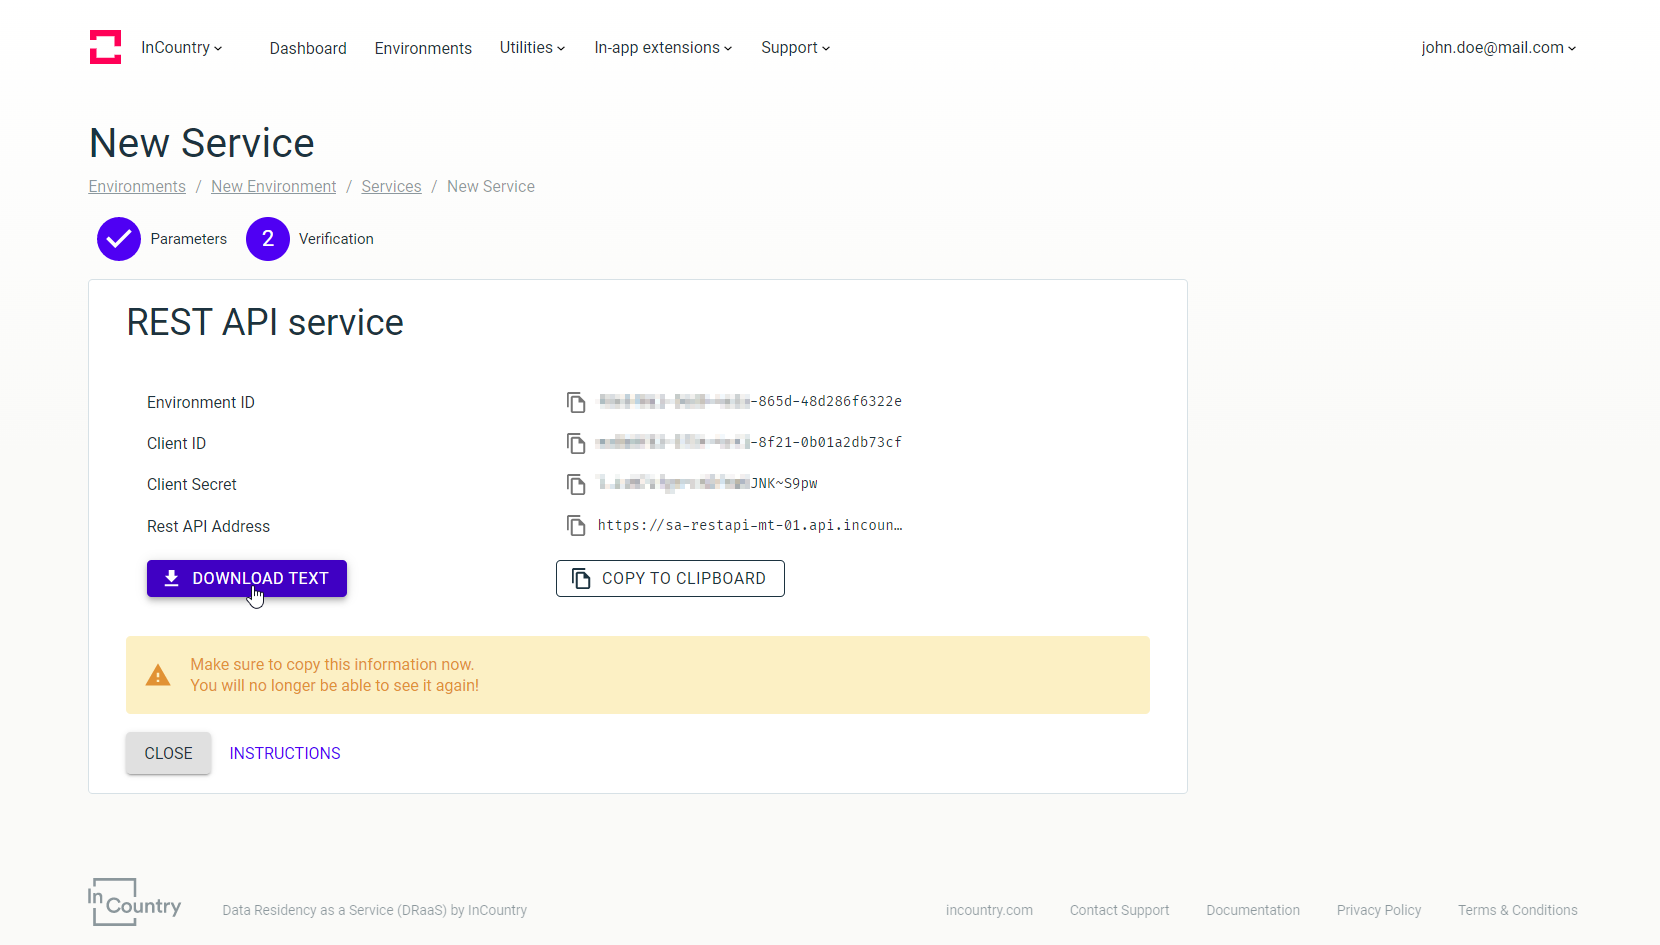Screen dimensions: 1660x945
Task: Select the Client Secret value text
Action: tap(708, 484)
